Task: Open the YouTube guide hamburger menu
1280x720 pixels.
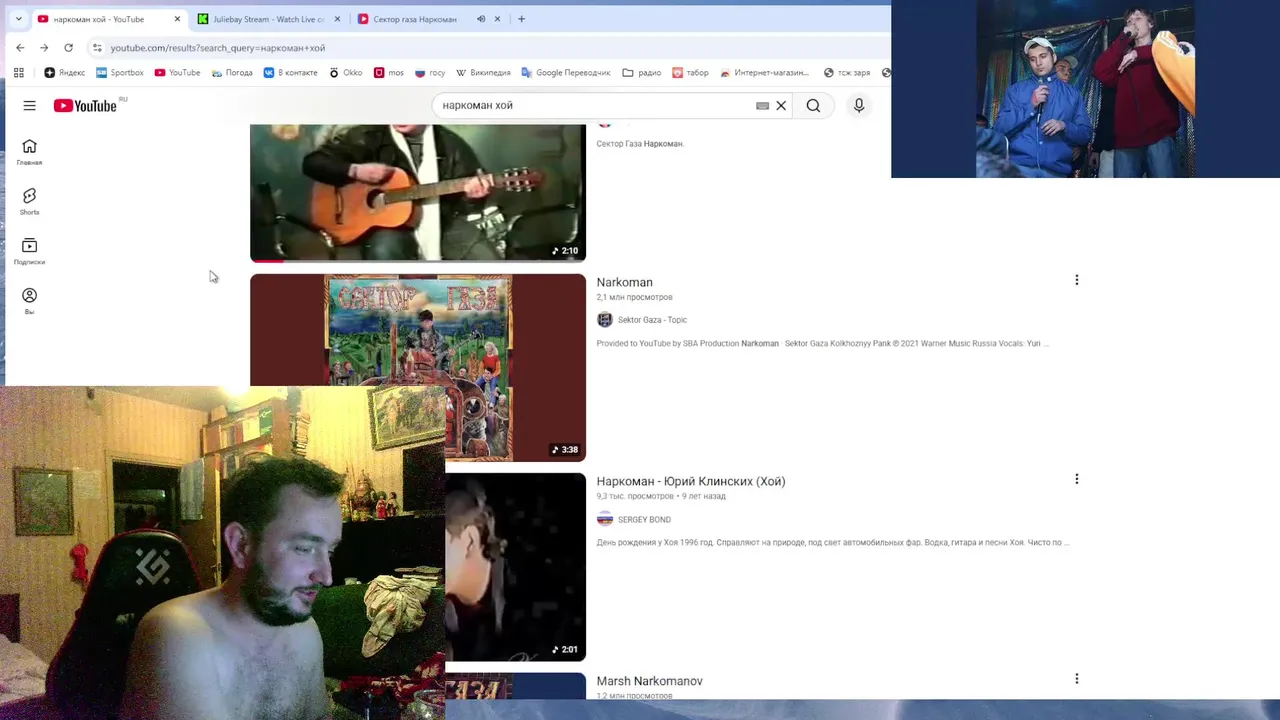Action: (29, 105)
